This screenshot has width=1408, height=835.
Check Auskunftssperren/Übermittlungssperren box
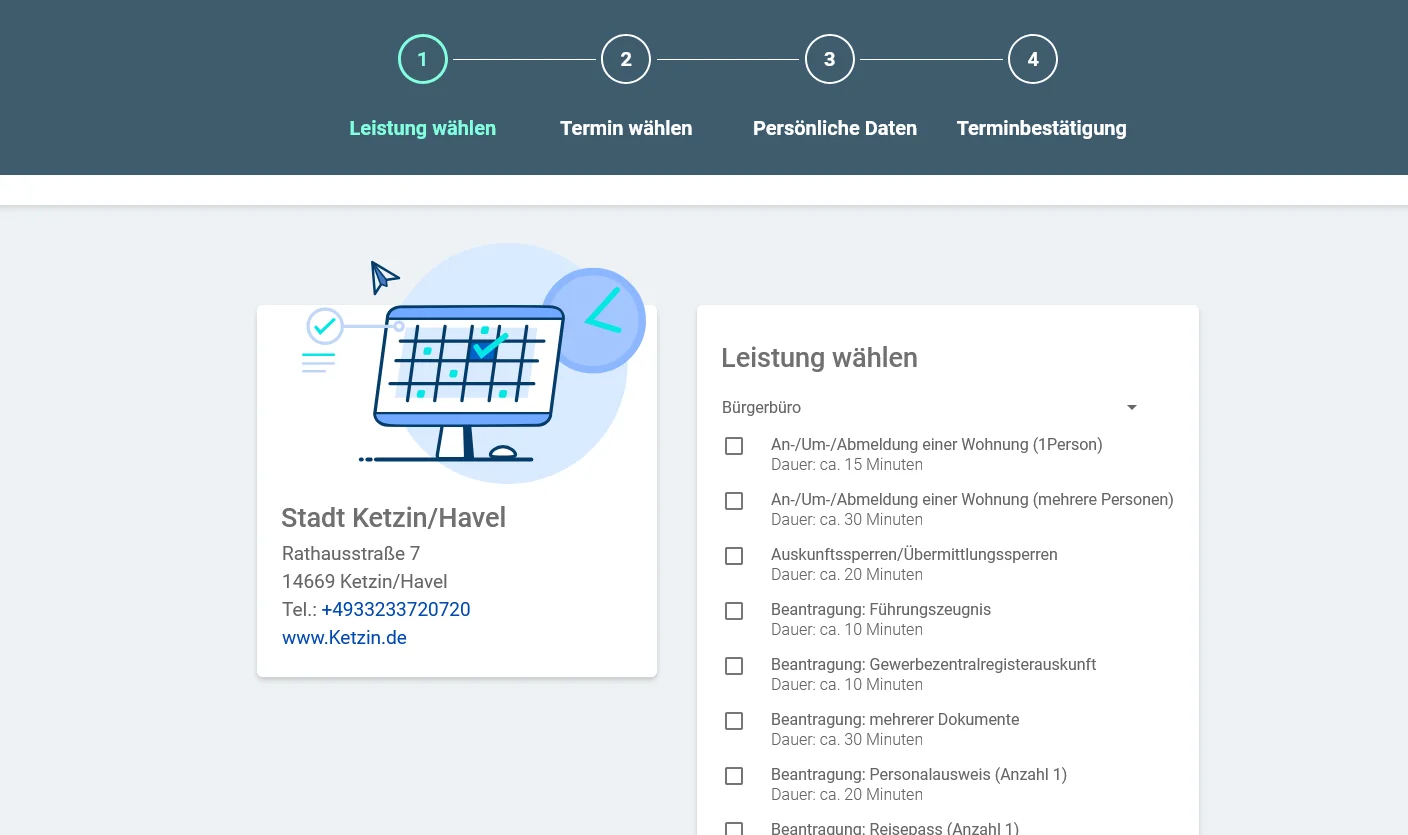click(x=734, y=556)
